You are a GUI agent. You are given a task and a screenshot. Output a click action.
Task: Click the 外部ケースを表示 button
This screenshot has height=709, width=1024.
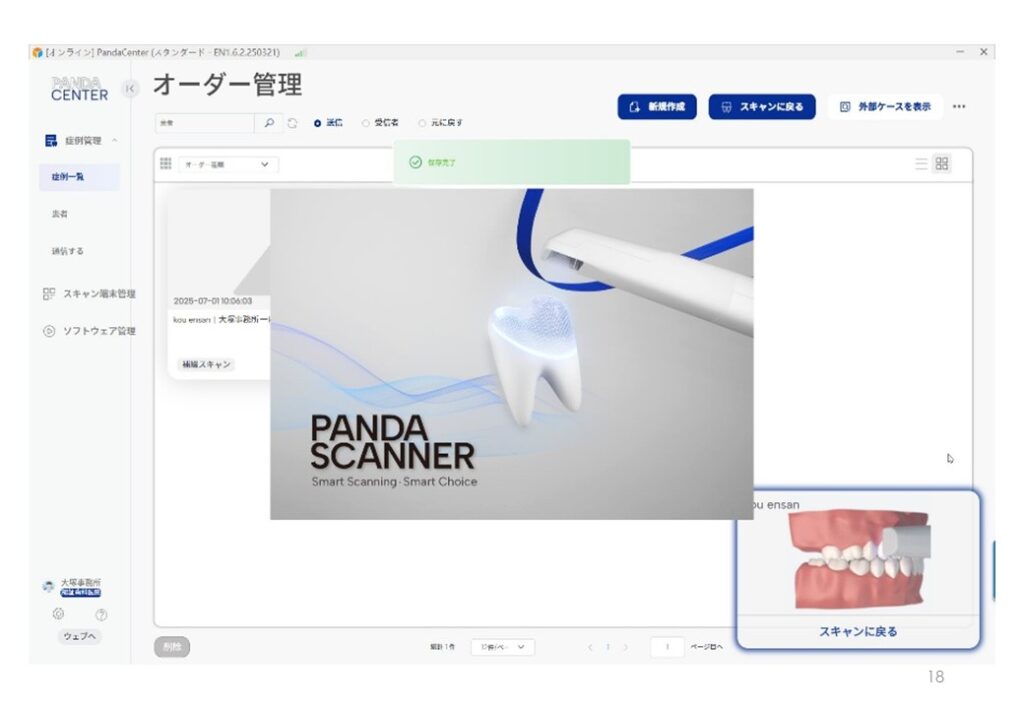885,107
